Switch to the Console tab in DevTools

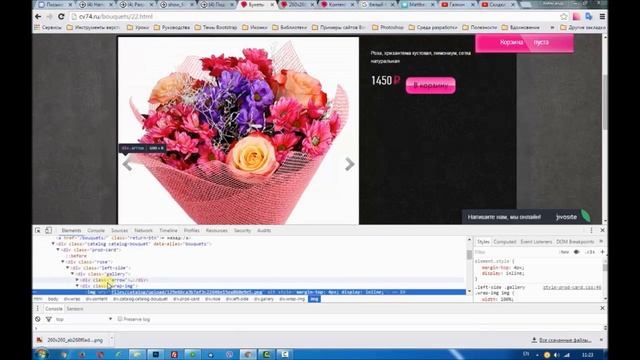coord(96,231)
